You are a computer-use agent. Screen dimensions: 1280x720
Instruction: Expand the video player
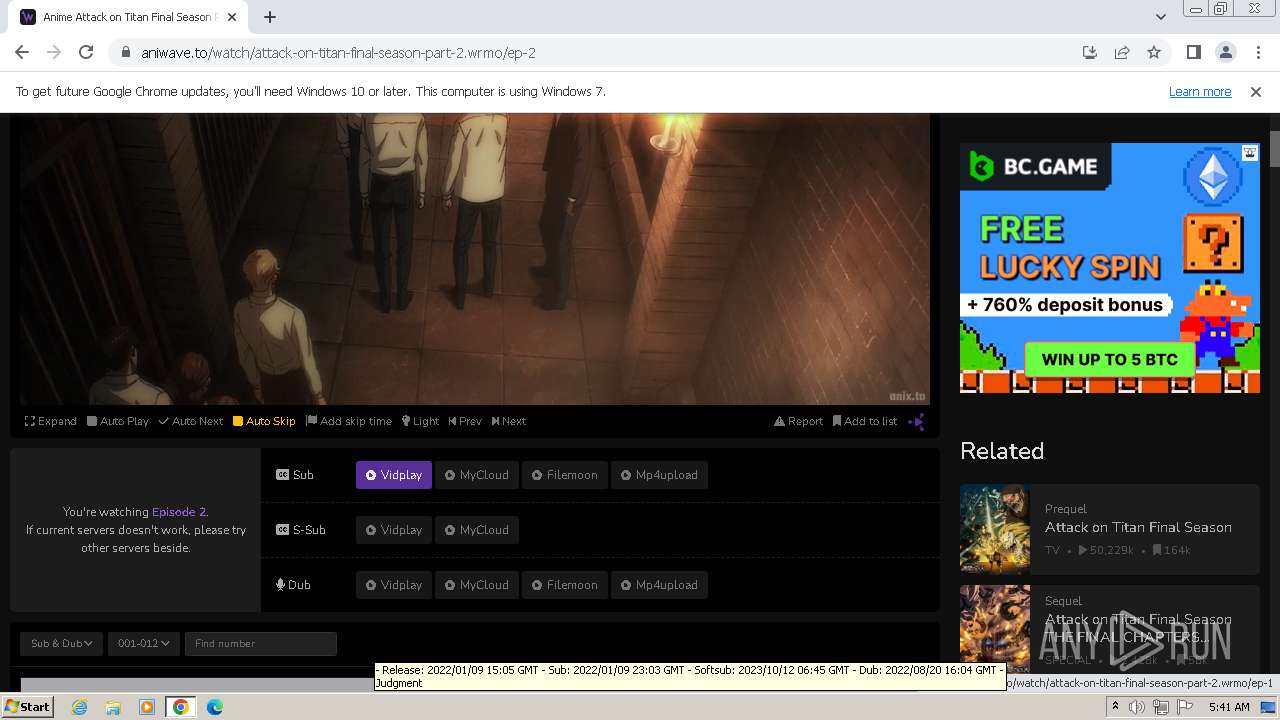(51, 421)
